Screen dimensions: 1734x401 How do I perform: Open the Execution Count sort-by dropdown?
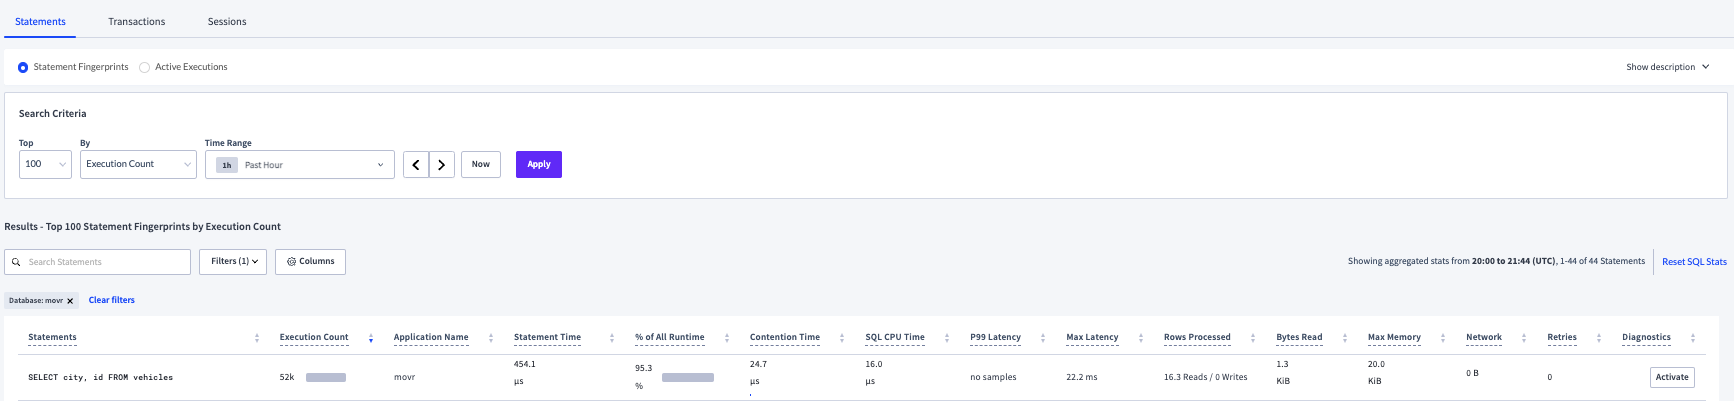tap(138, 164)
